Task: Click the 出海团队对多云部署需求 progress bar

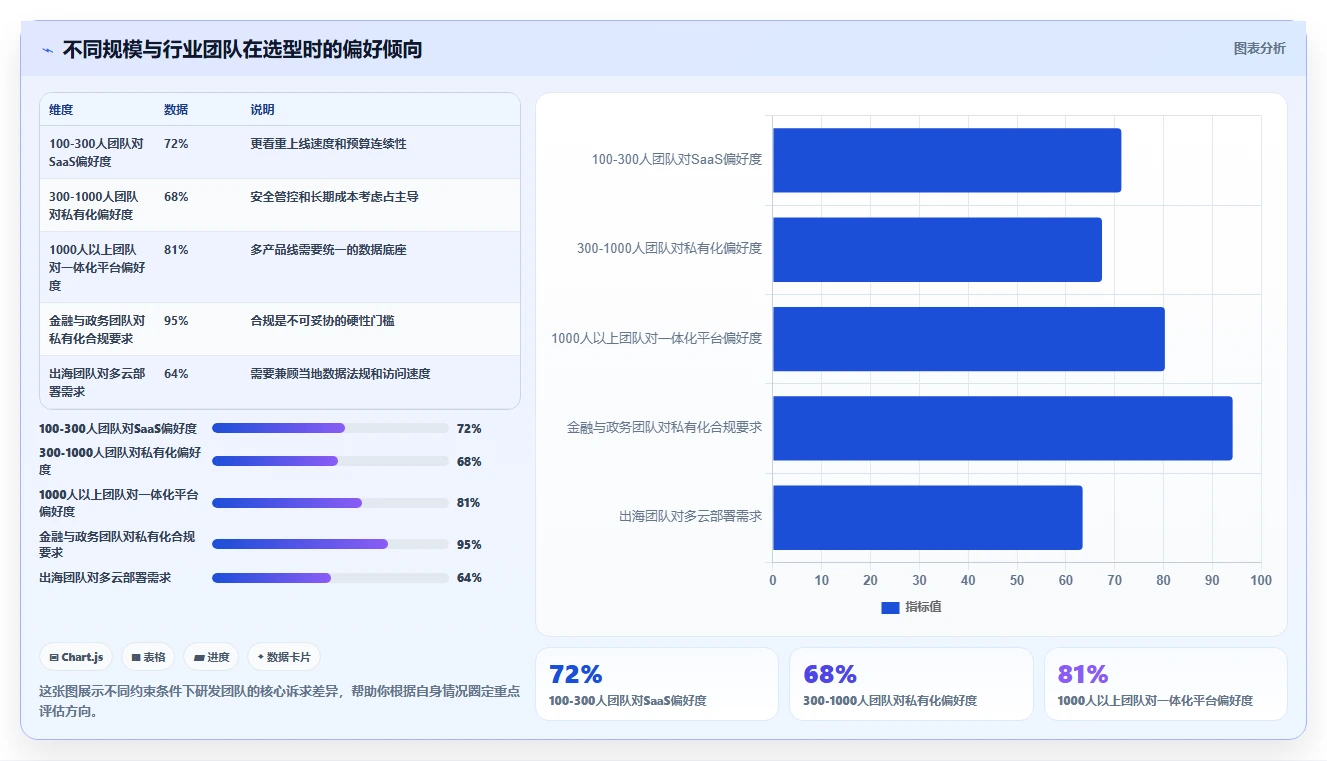Action: click(x=330, y=578)
